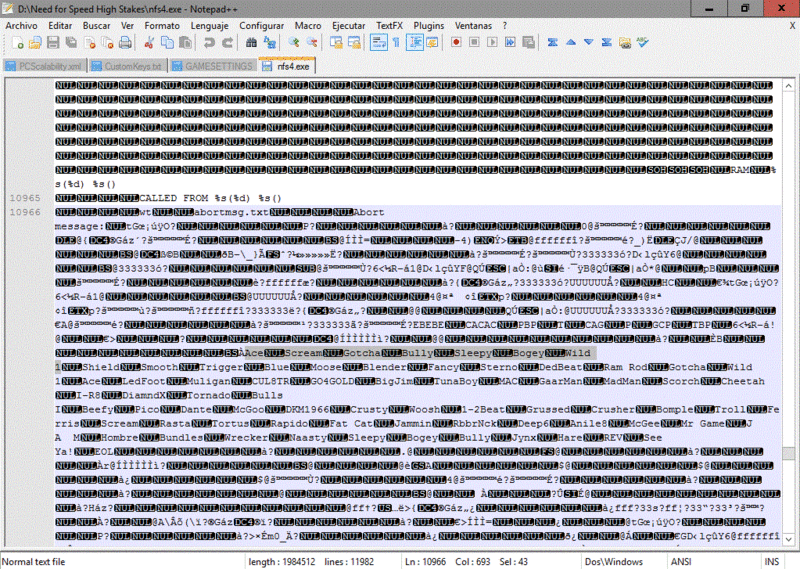800x569 pixels.
Task: Open the Ventanas menu
Action: [473, 26]
